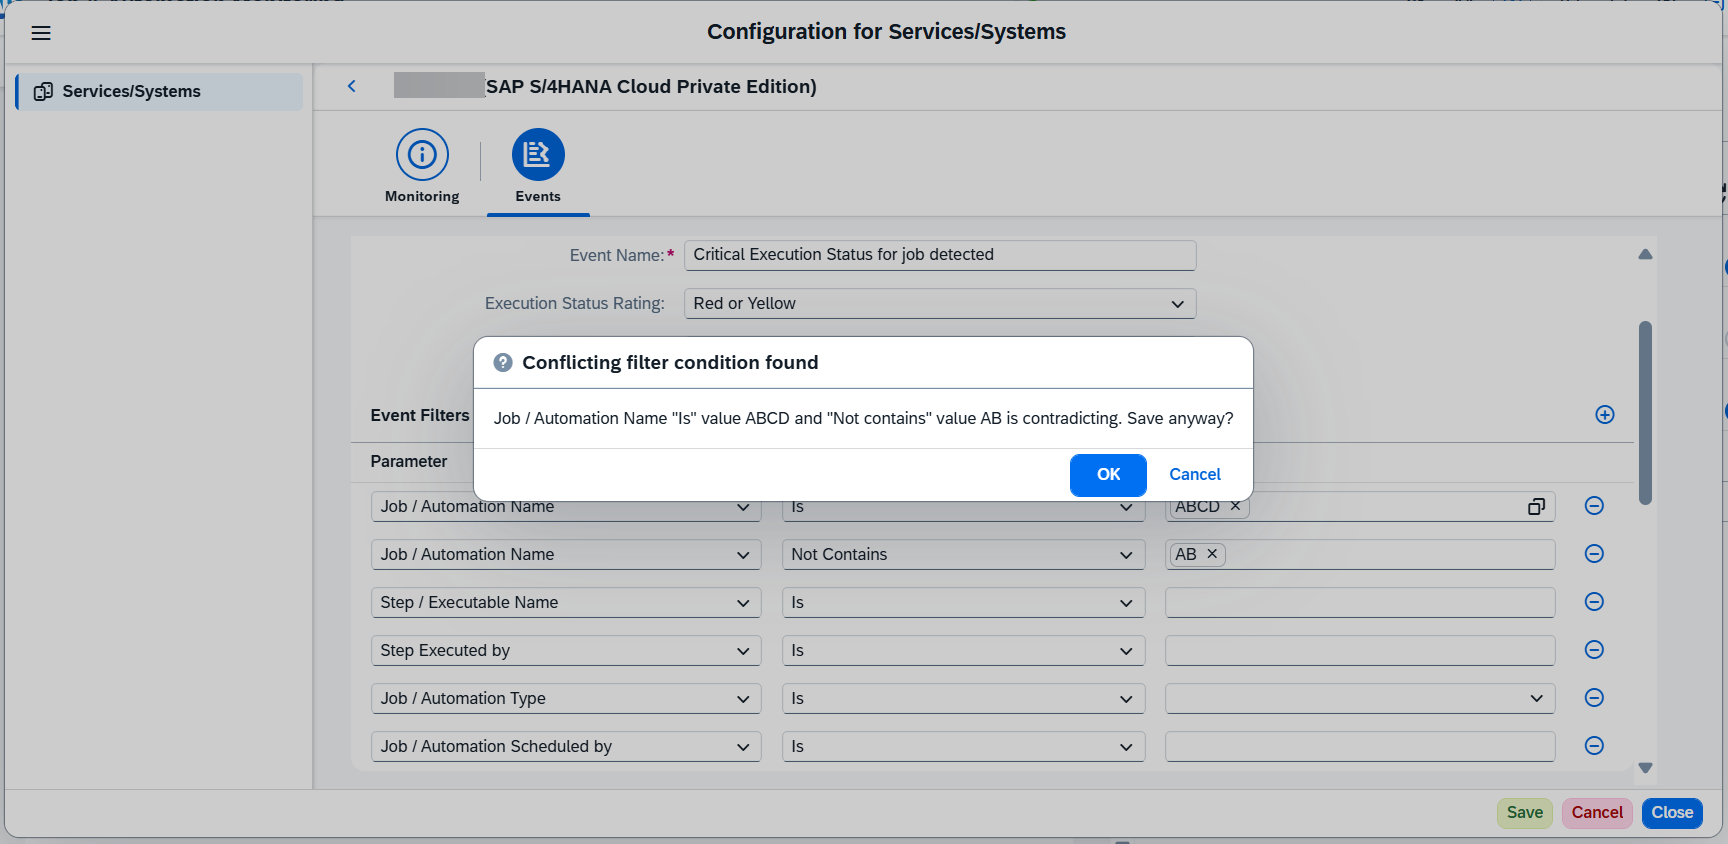Open value help for the ABCD field
Image resolution: width=1728 pixels, height=844 pixels.
[1536, 507]
